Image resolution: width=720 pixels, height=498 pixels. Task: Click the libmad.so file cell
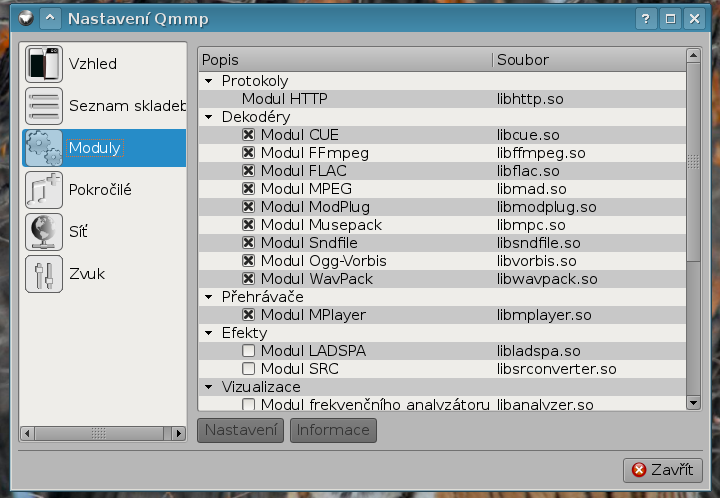[x=531, y=189]
